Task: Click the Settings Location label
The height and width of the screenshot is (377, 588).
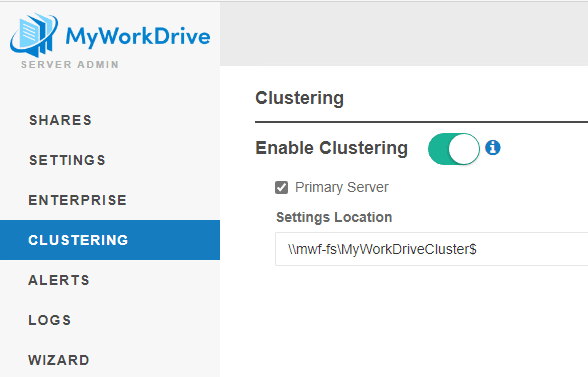Action: pyautogui.click(x=334, y=217)
